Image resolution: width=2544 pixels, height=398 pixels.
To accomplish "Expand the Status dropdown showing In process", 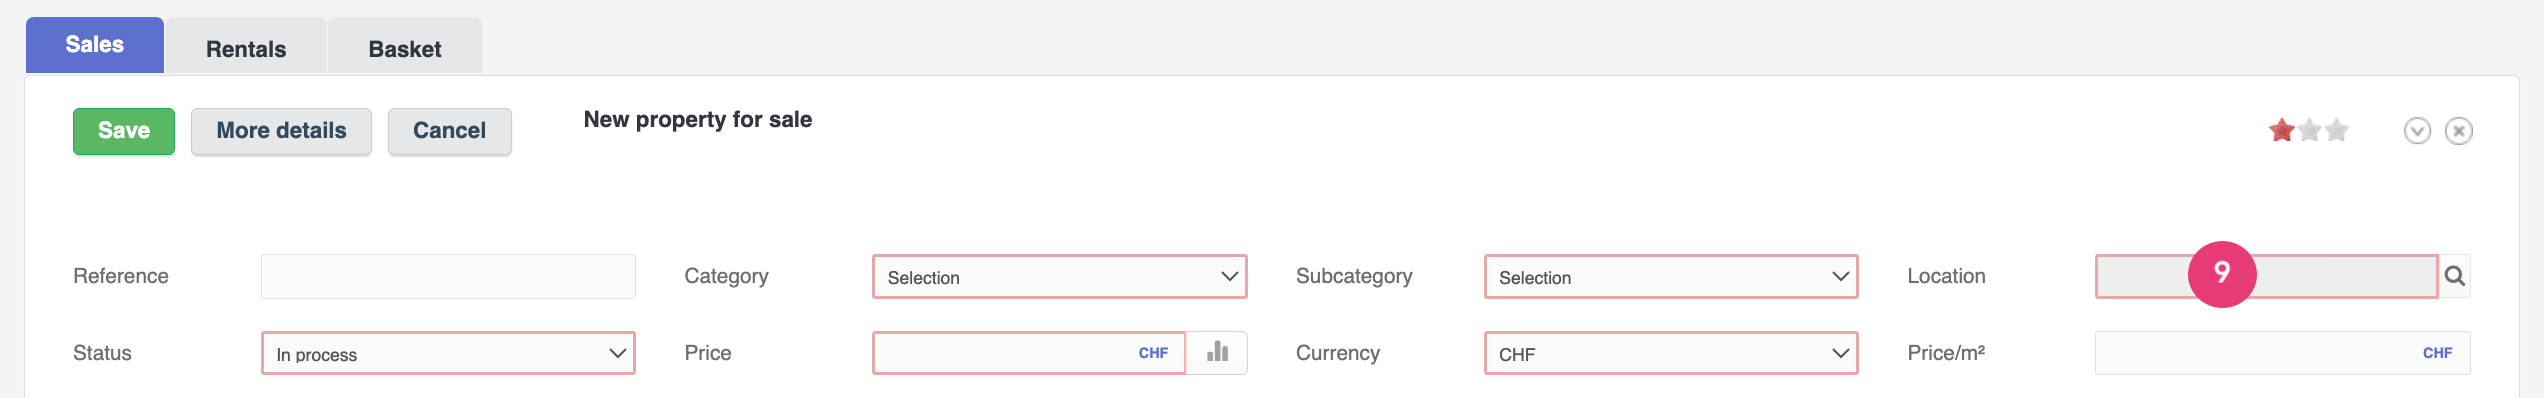I will point(448,353).
